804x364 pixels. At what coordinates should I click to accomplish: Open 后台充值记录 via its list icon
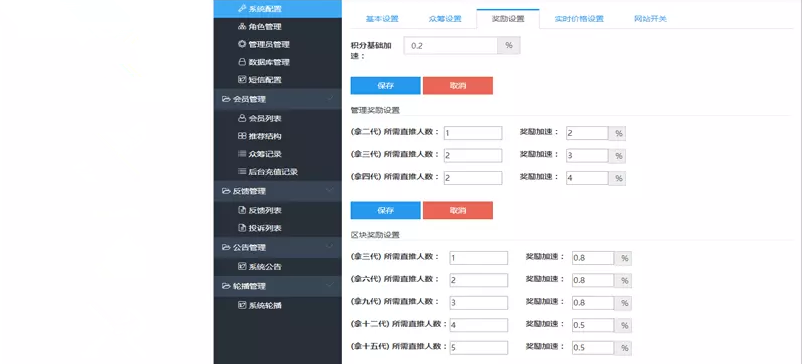pyautogui.click(x=243, y=172)
